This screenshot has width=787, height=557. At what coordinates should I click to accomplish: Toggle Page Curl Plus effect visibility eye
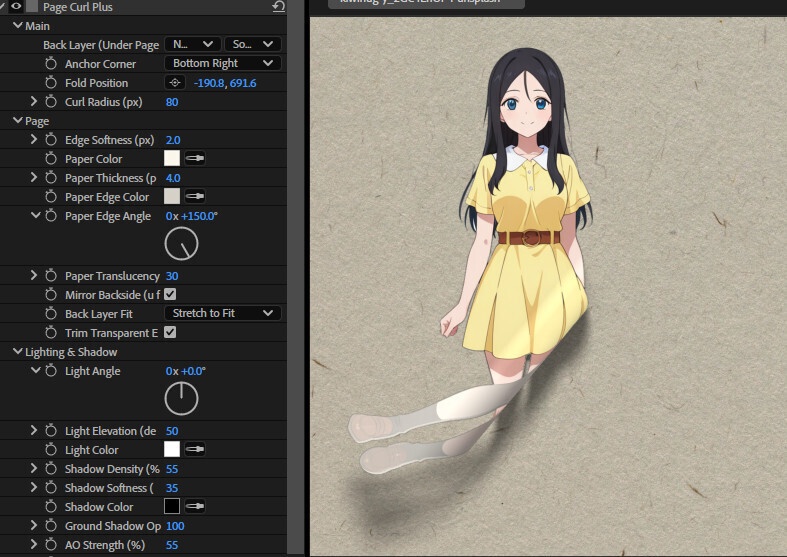[x=16, y=6]
